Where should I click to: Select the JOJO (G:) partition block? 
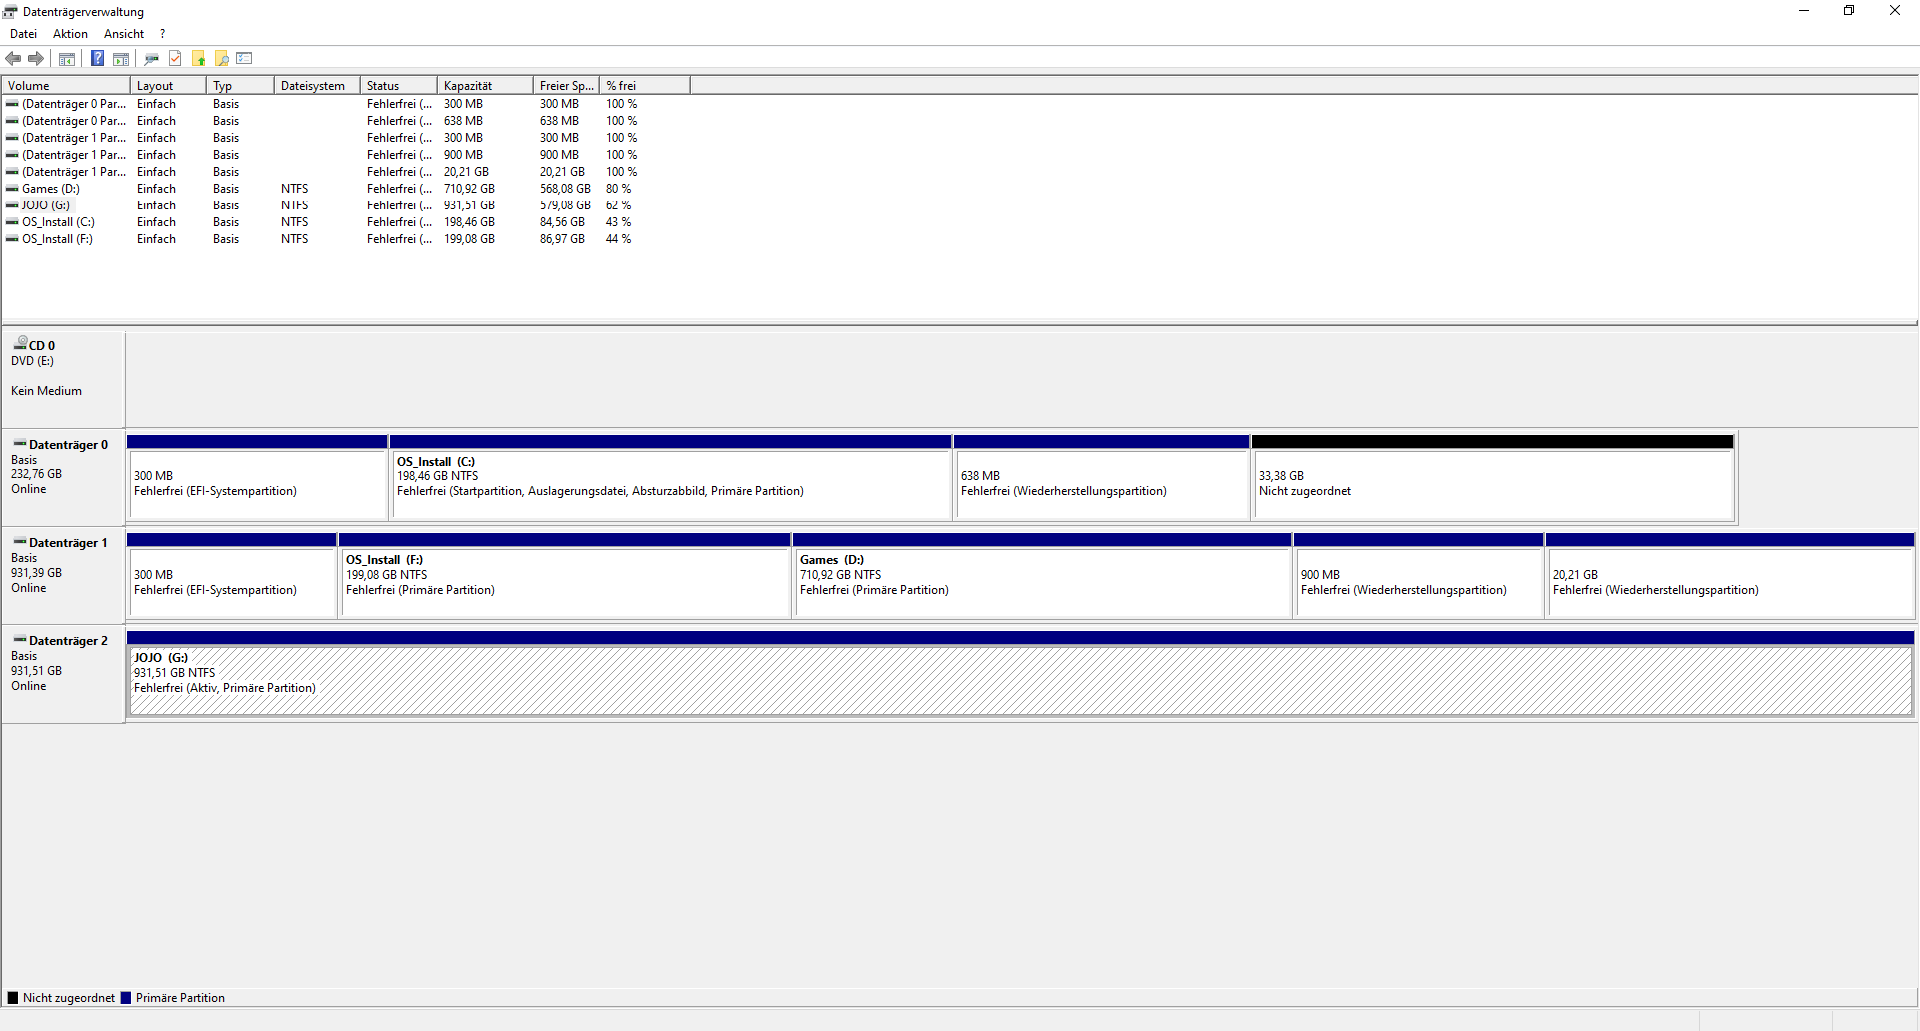(x=1020, y=673)
